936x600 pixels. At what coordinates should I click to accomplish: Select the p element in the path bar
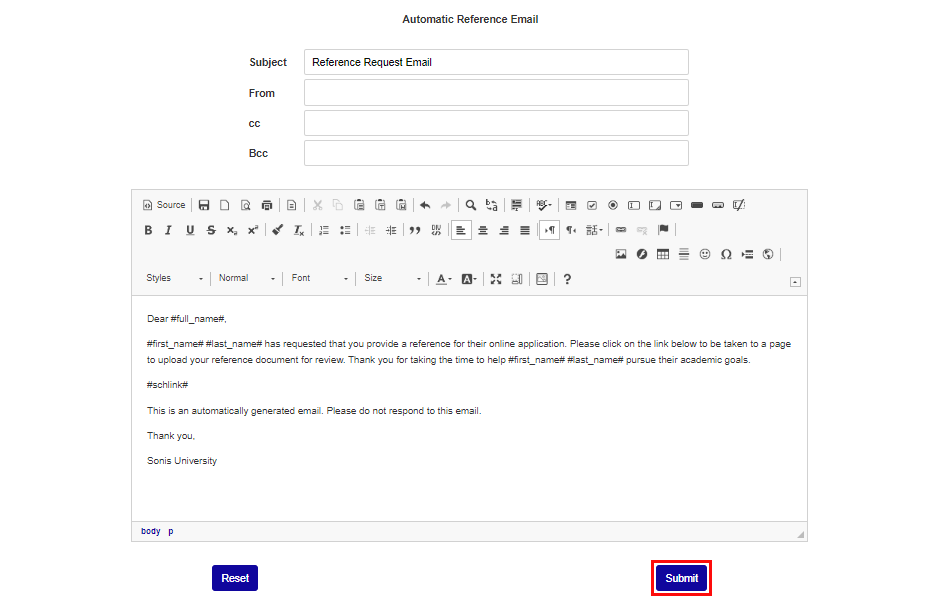pos(168,531)
